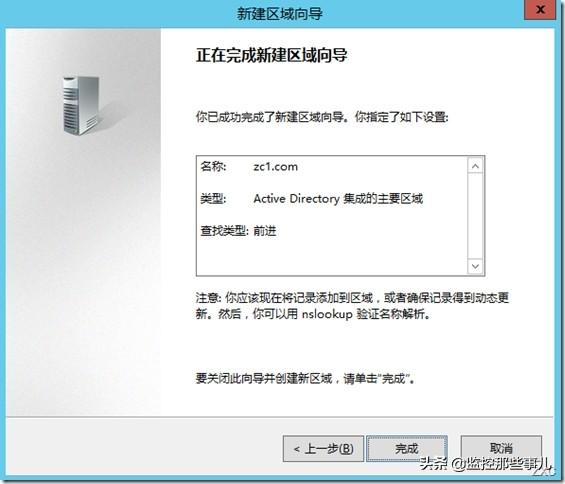Click the 新建区域向导 title bar text
Screen dimensions: 565x484
point(279,14)
